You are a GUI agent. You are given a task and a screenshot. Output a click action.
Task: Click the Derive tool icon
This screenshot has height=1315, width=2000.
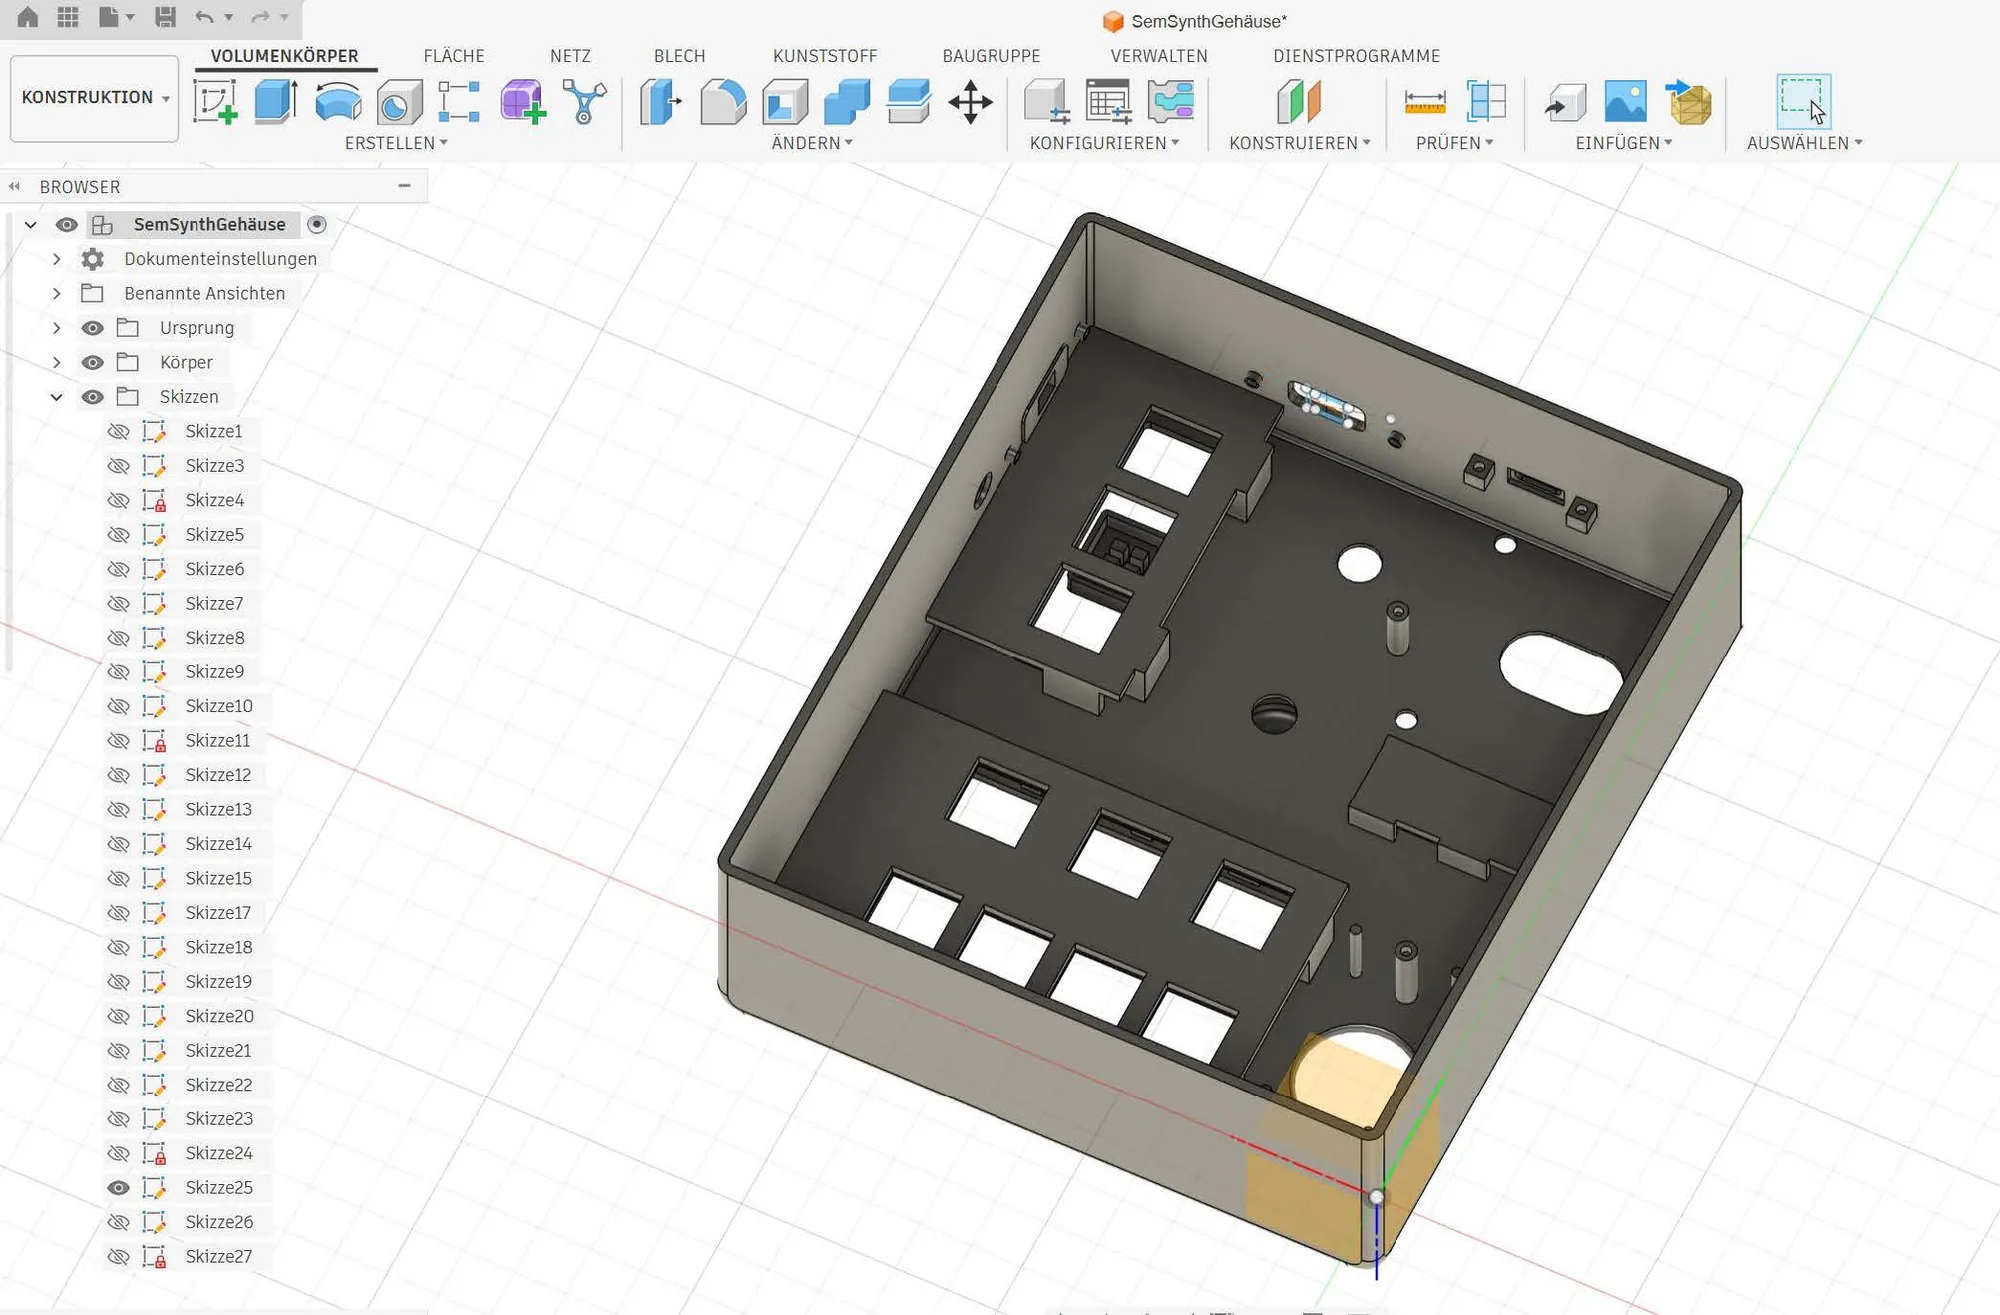click(584, 102)
